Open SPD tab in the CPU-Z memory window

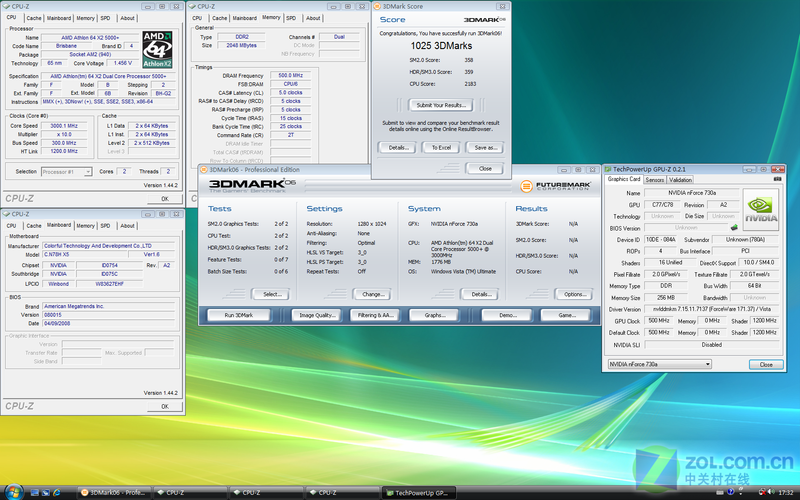(291, 18)
